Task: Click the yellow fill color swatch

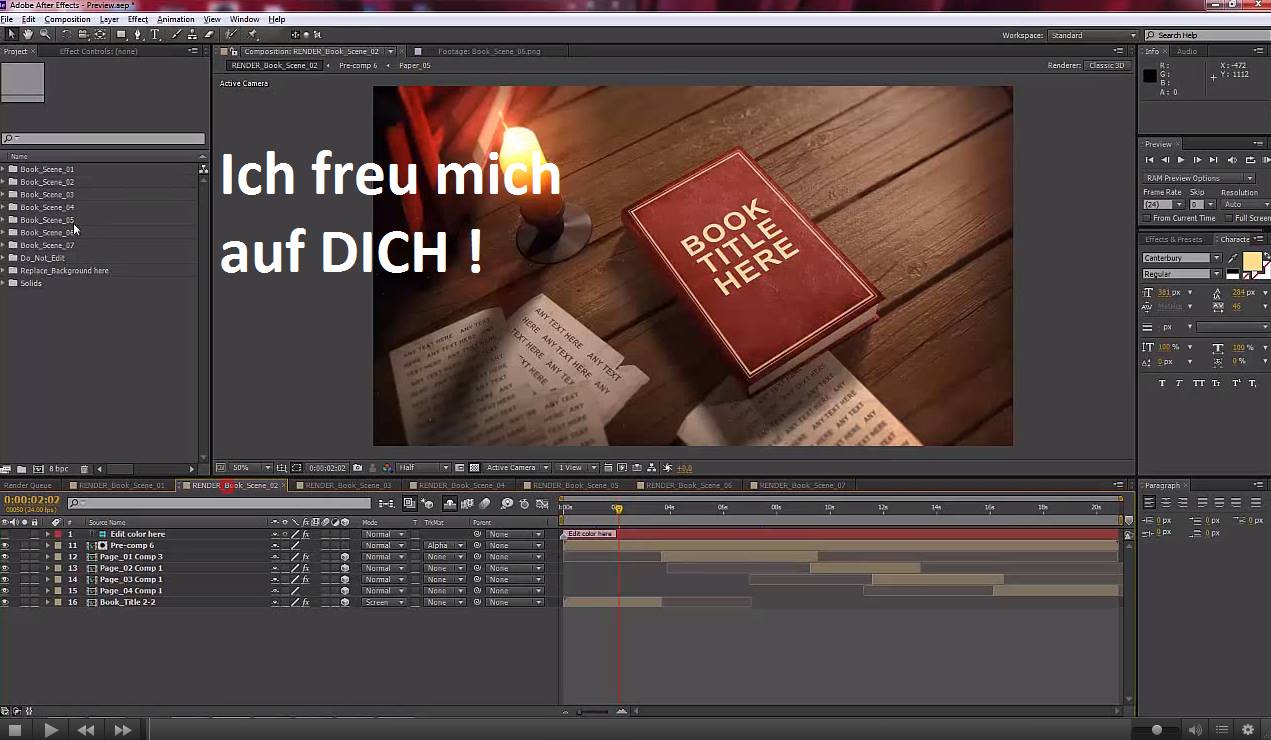Action: point(1252,262)
